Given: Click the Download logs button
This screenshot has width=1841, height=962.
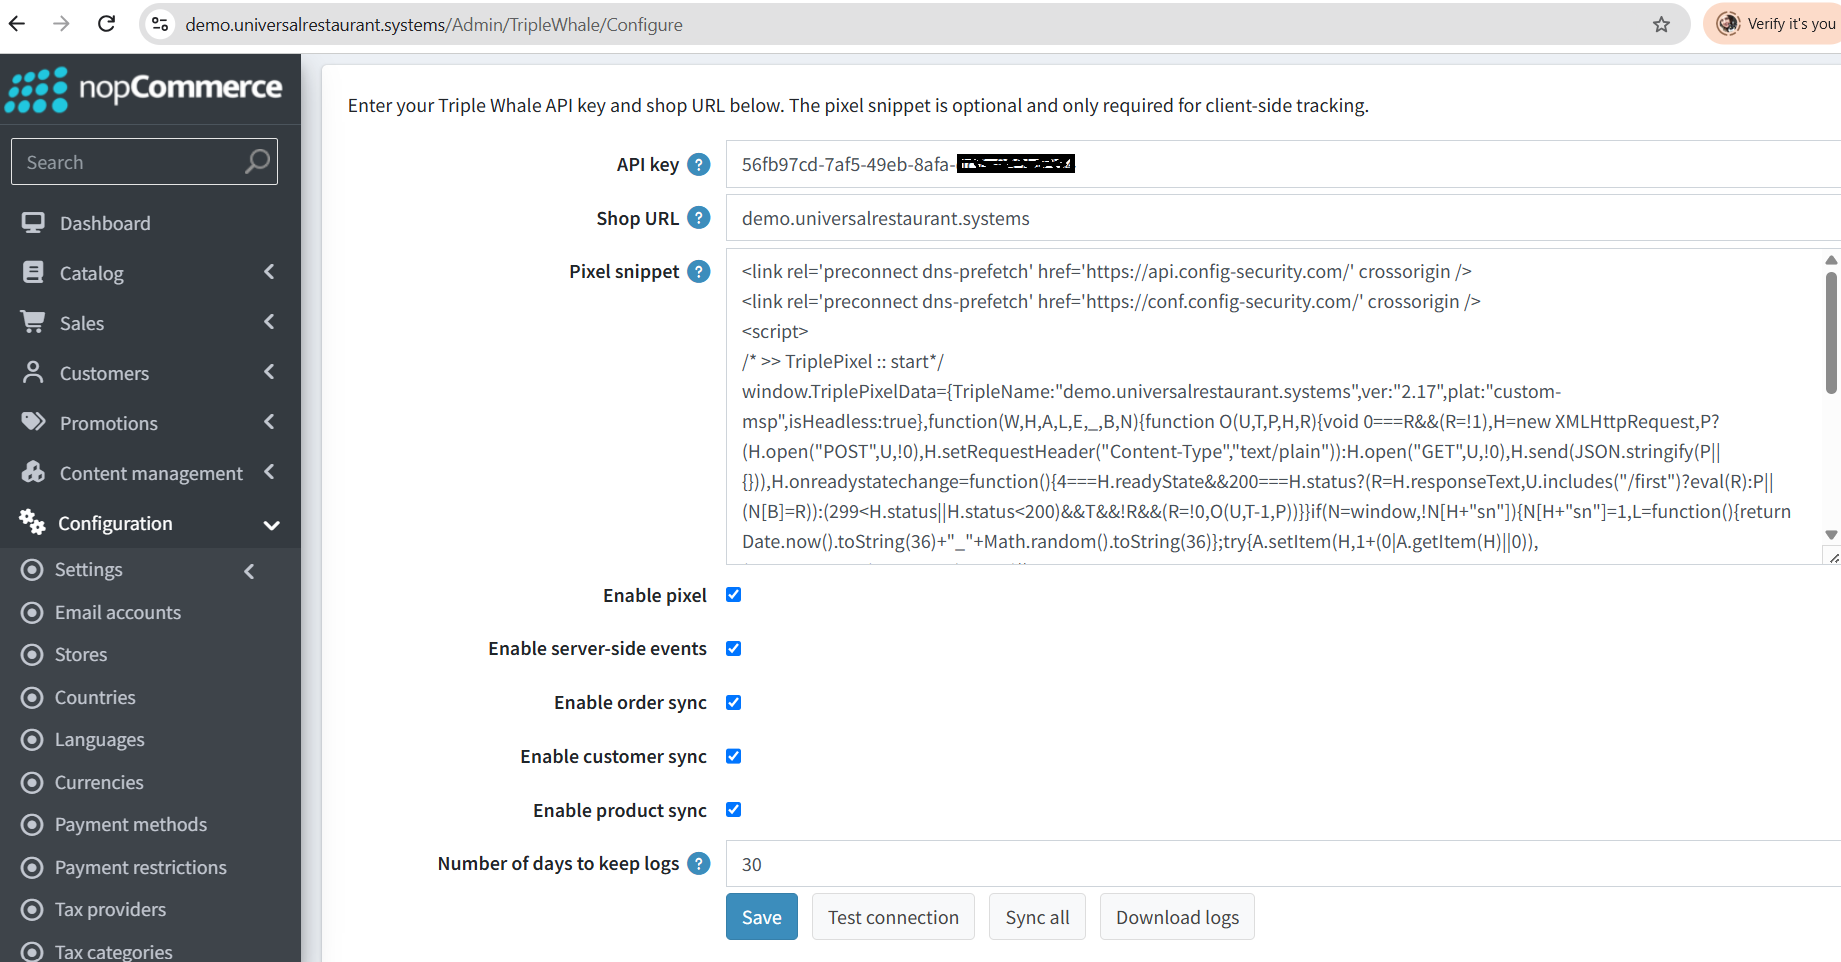Looking at the screenshot, I should 1177,917.
